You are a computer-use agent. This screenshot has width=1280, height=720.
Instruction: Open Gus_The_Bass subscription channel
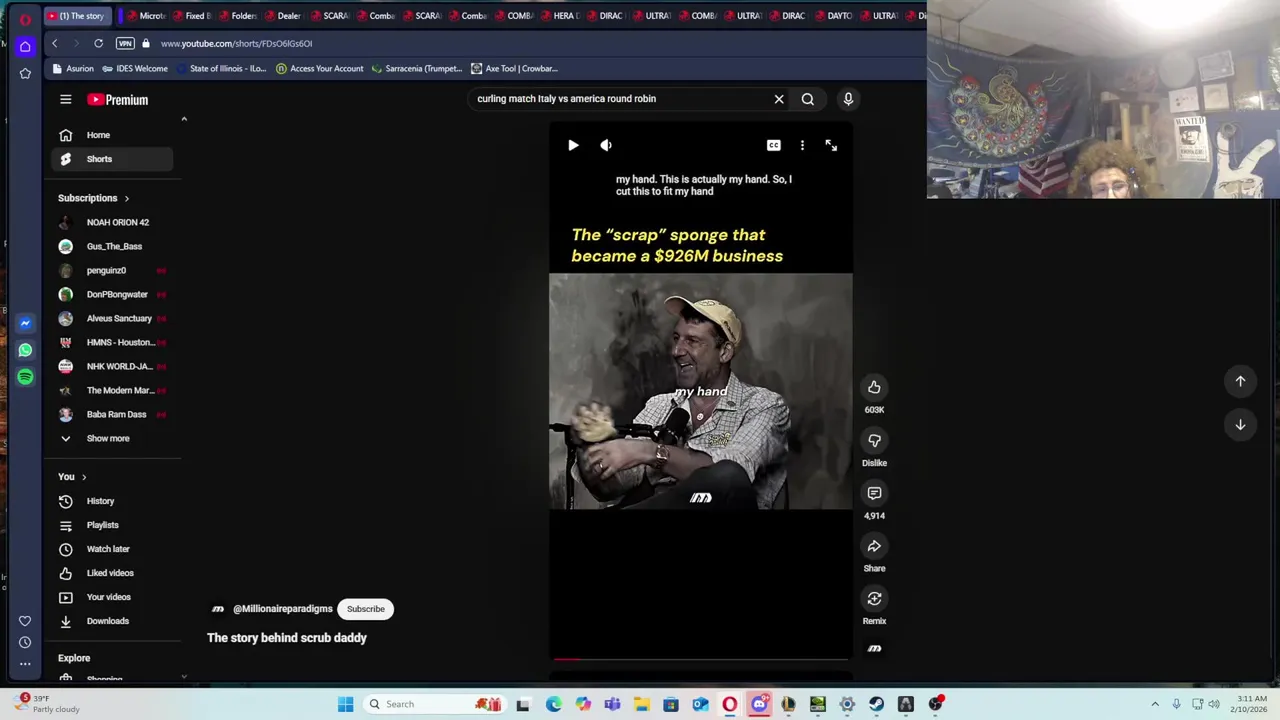(112, 246)
